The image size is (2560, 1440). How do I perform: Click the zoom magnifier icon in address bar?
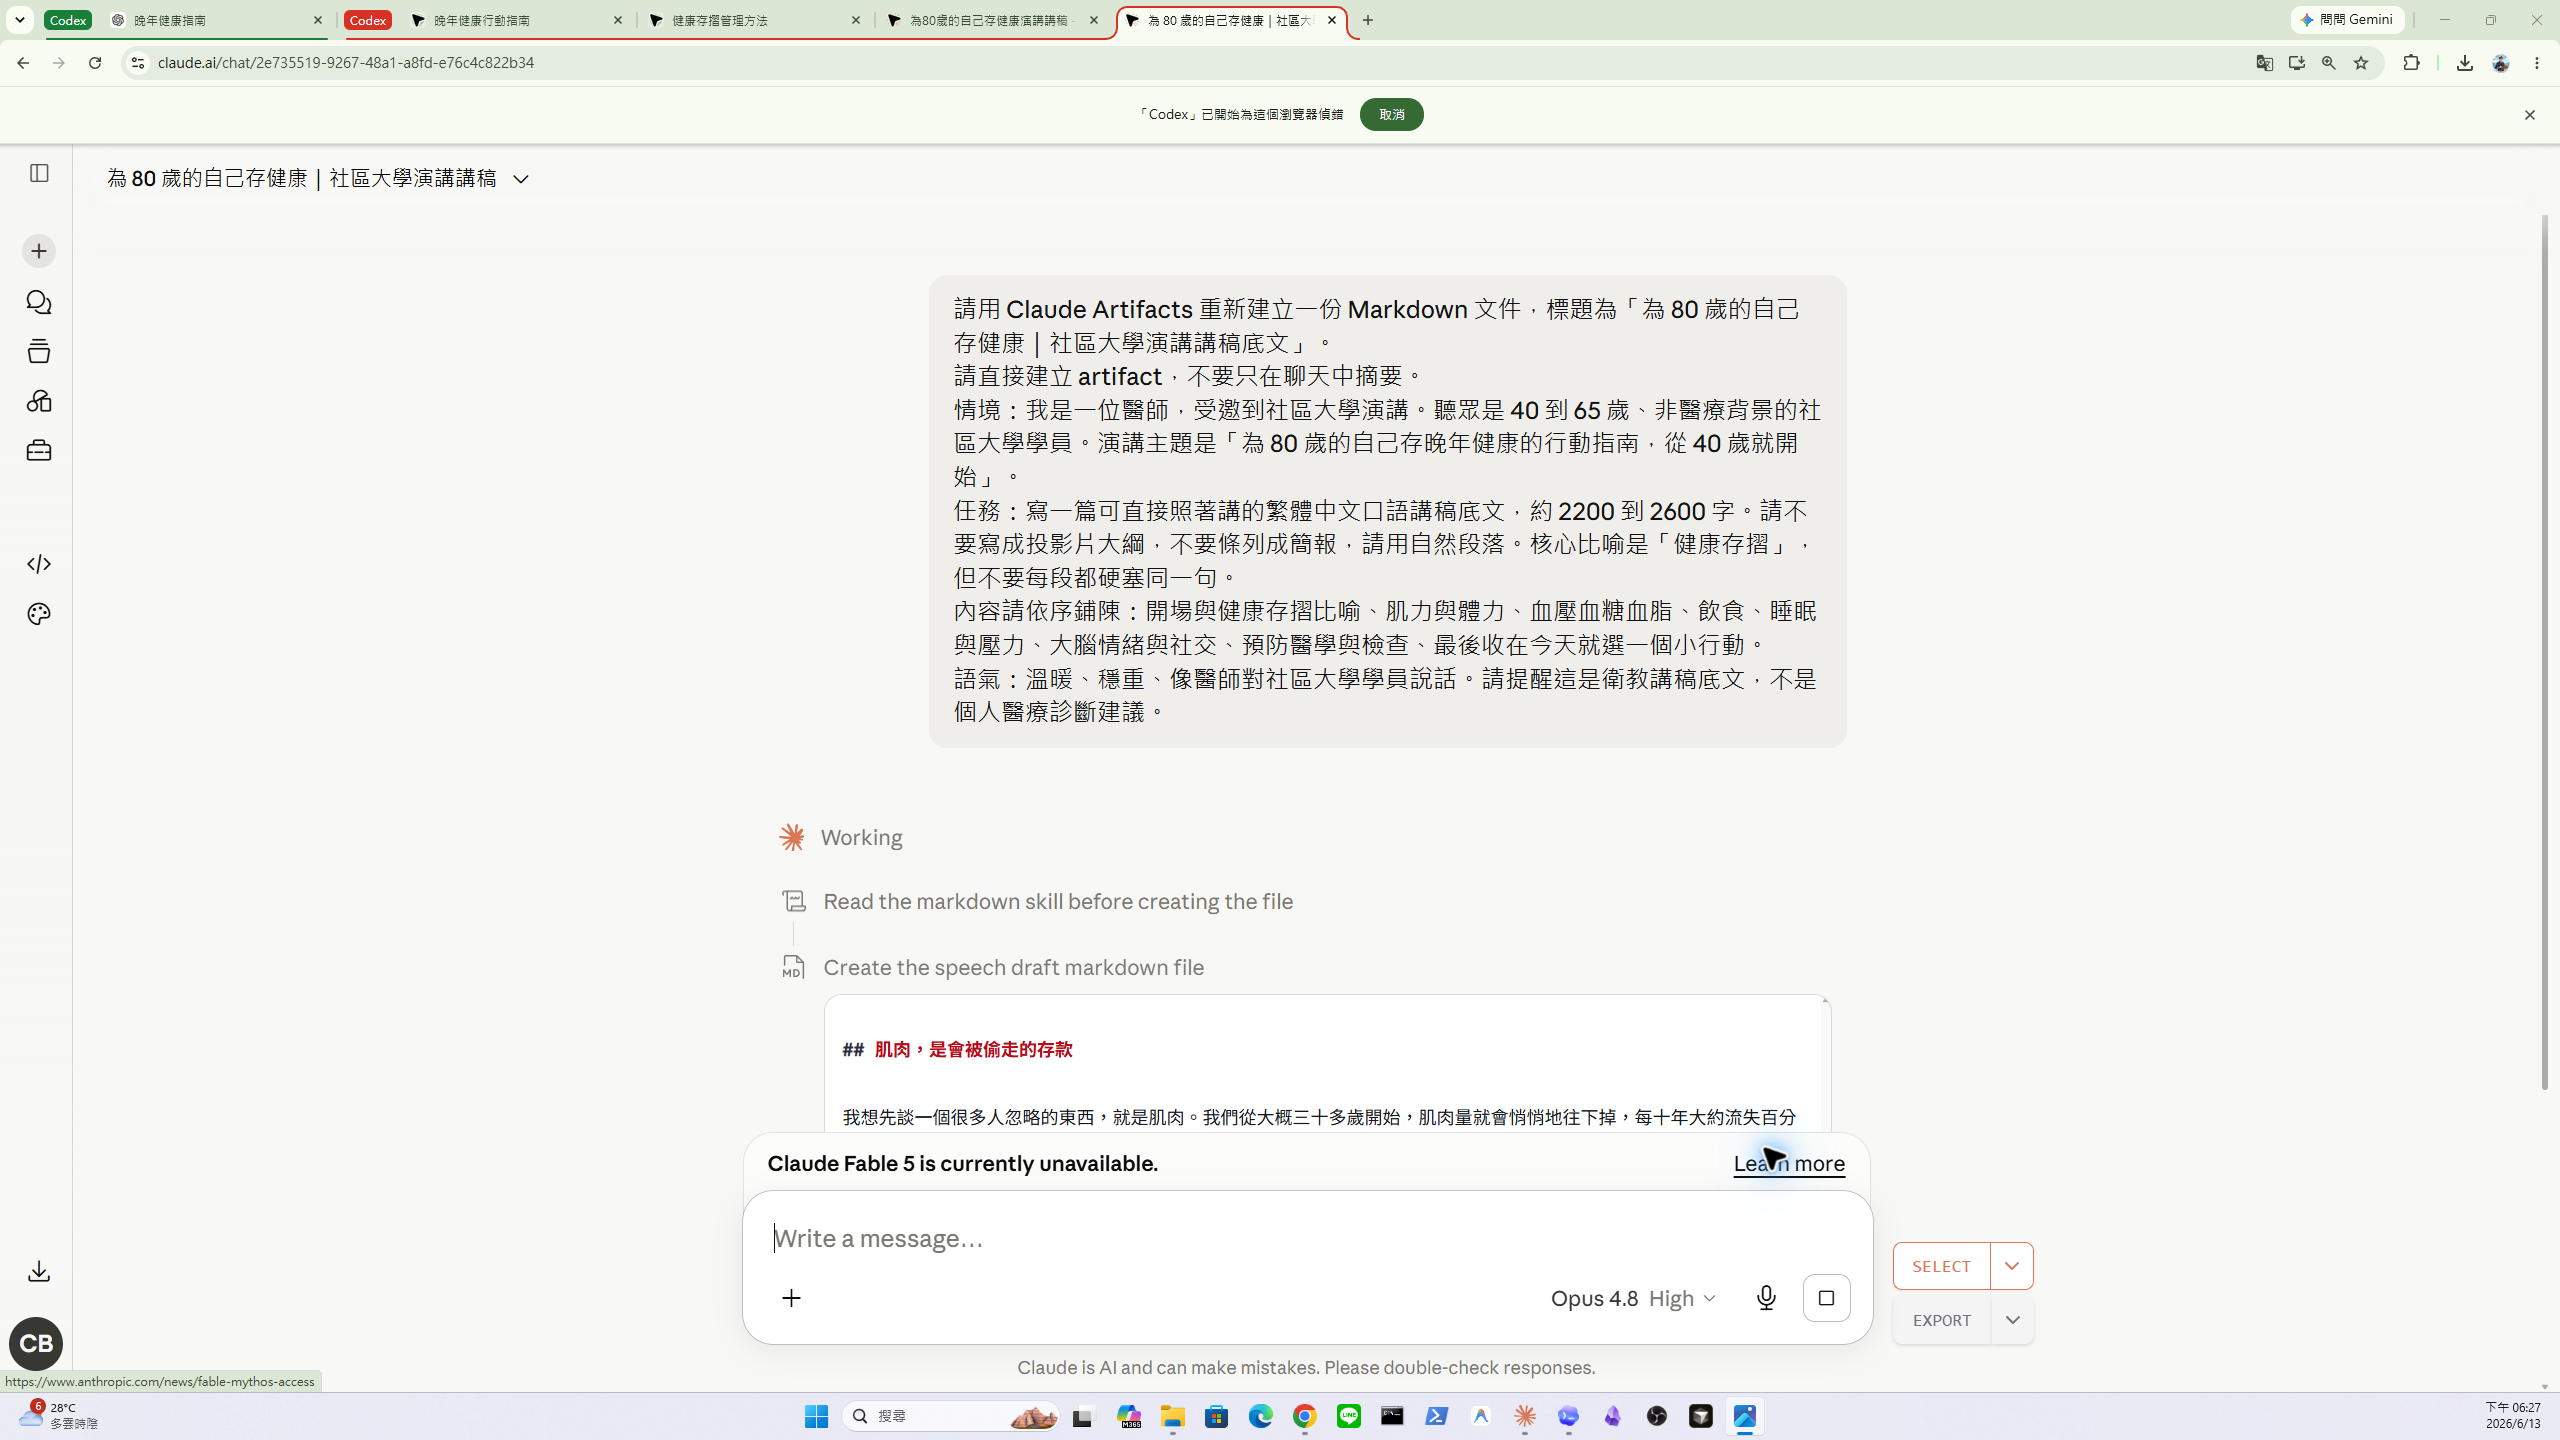[x=2329, y=63]
